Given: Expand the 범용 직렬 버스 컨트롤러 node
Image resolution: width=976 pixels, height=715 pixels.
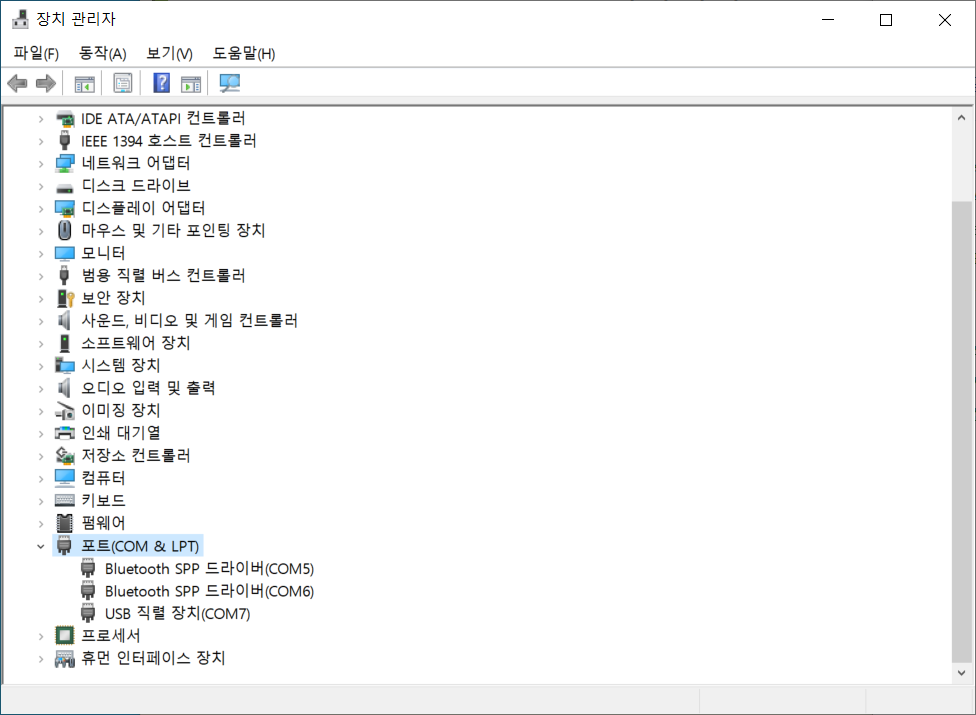Looking at the screenshot, I should pos(40,276).
